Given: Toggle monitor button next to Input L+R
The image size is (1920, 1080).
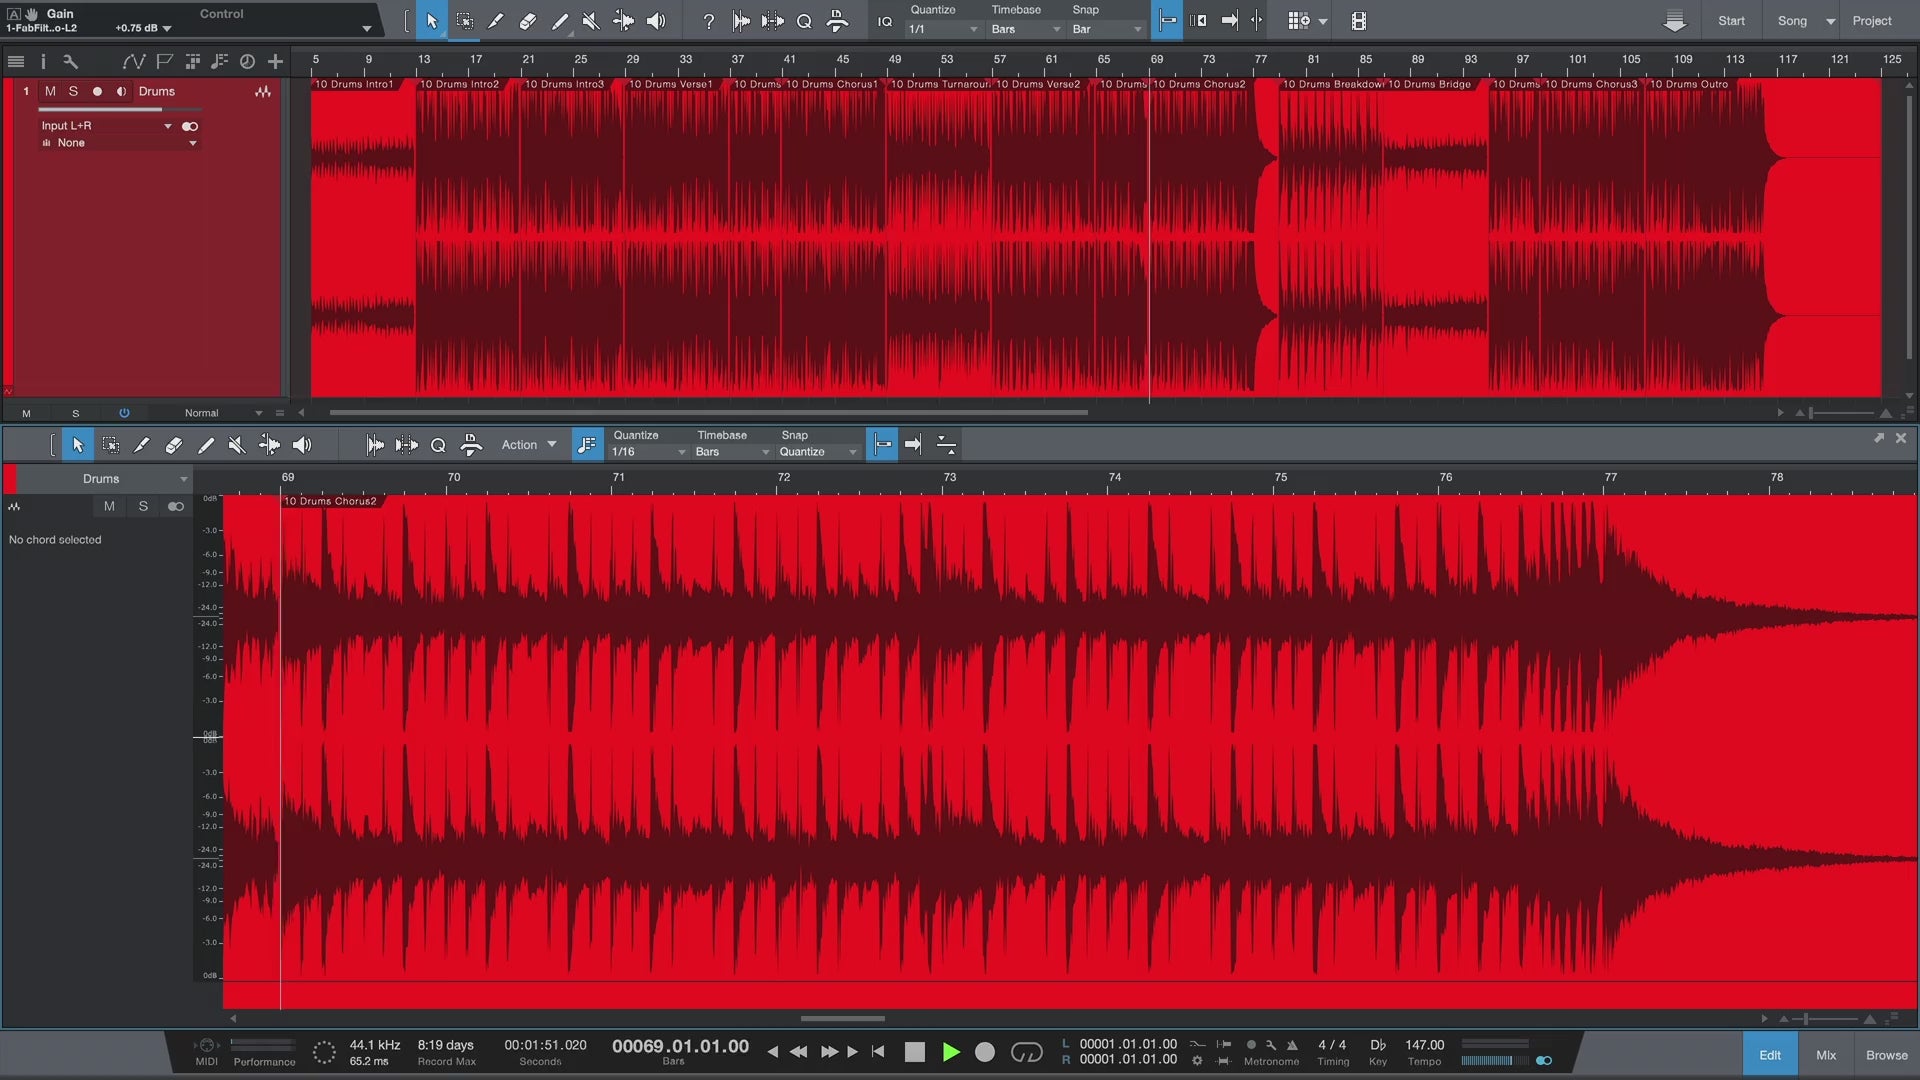Looking at the screenshot, I should tap(190, 126).
